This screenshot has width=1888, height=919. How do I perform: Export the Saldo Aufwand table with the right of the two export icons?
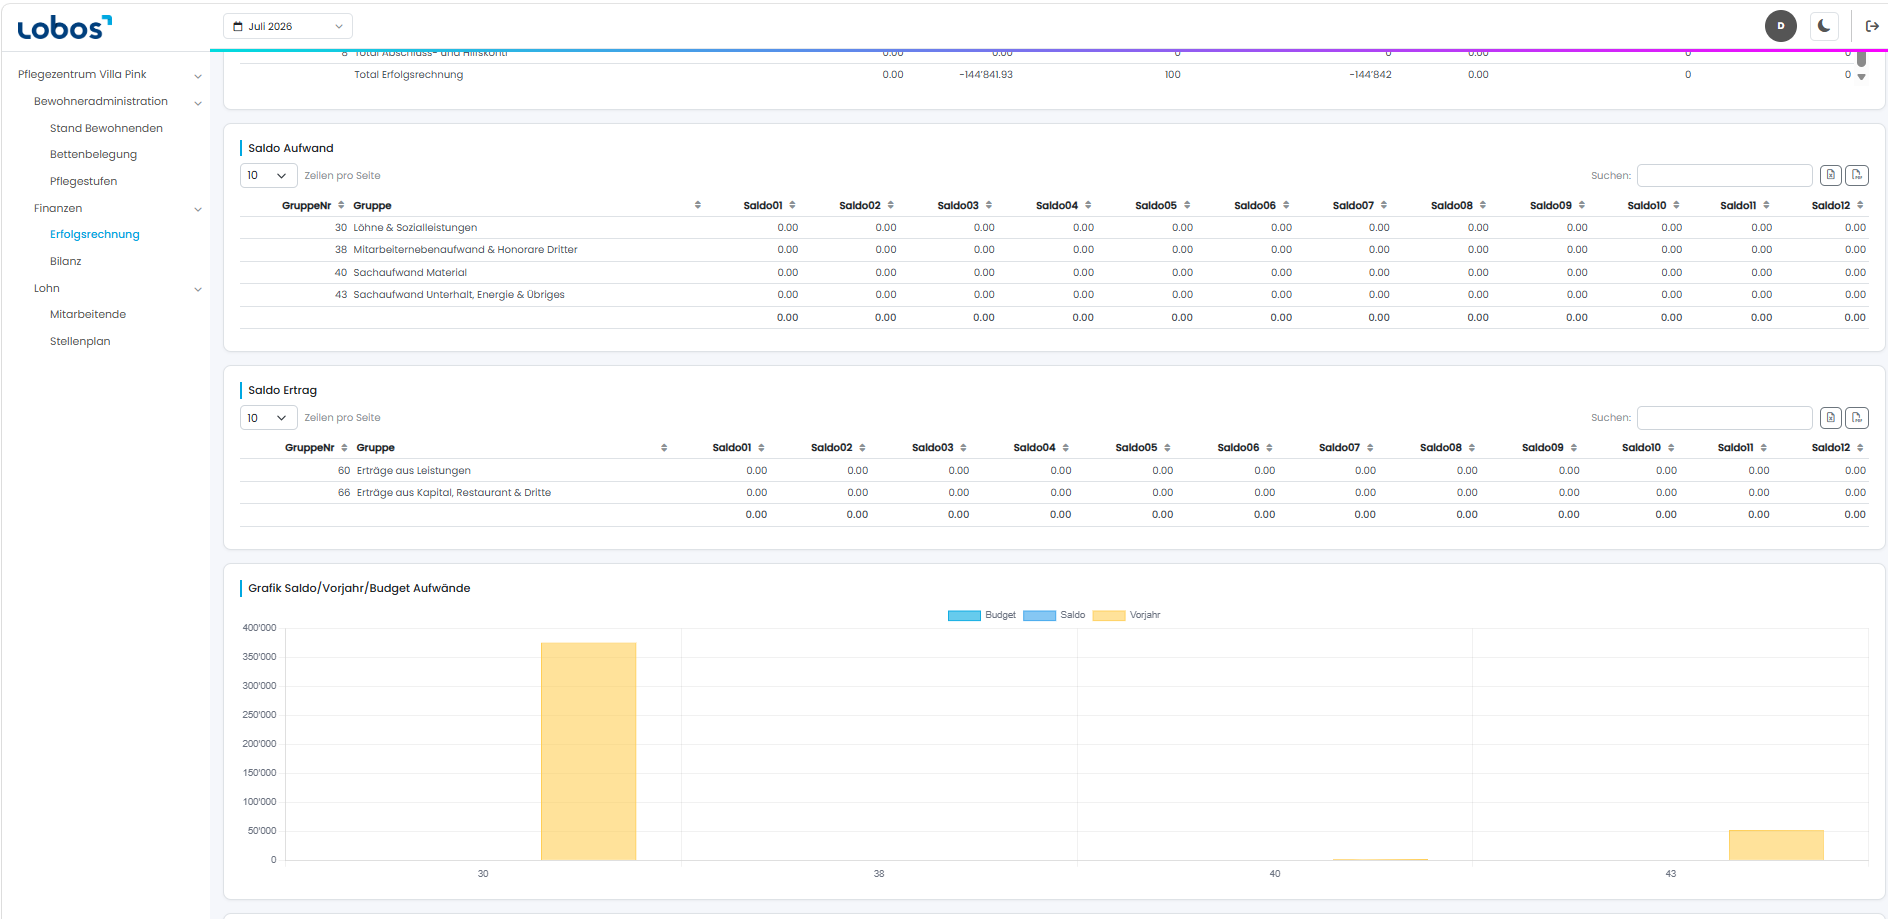click(x=1857, y=175)
